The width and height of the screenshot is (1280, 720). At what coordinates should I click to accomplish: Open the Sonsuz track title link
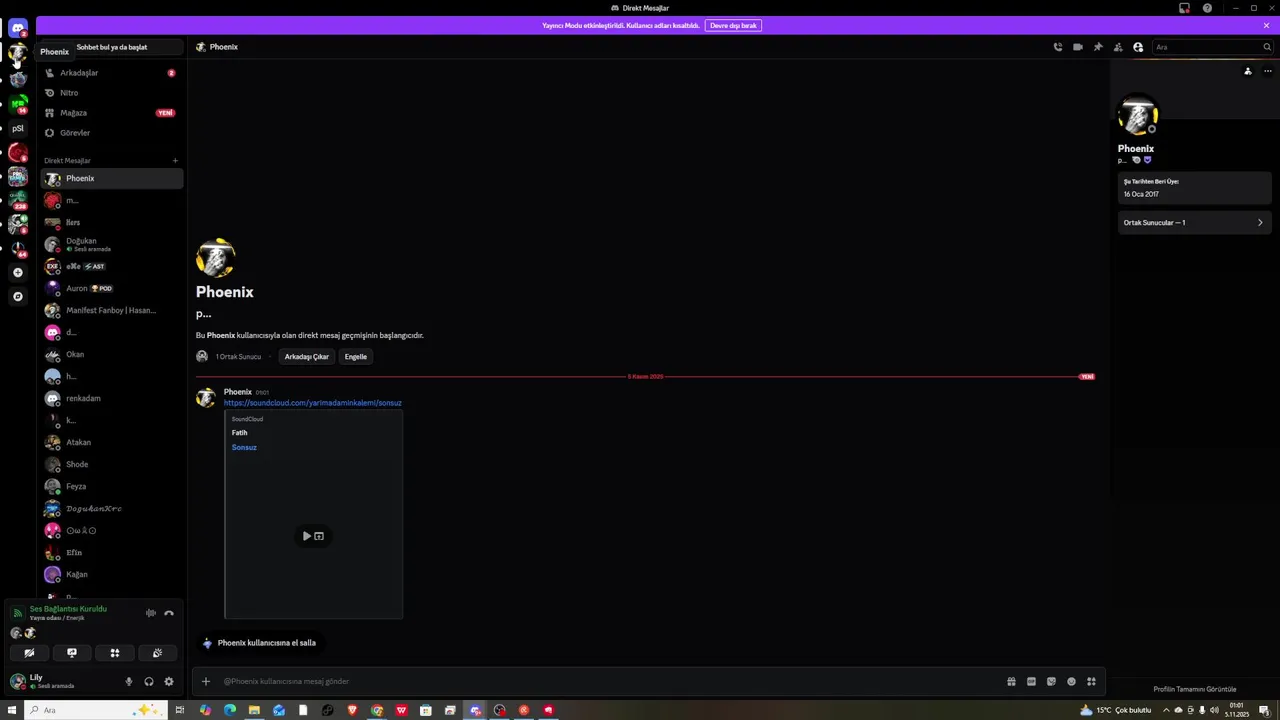244,447
